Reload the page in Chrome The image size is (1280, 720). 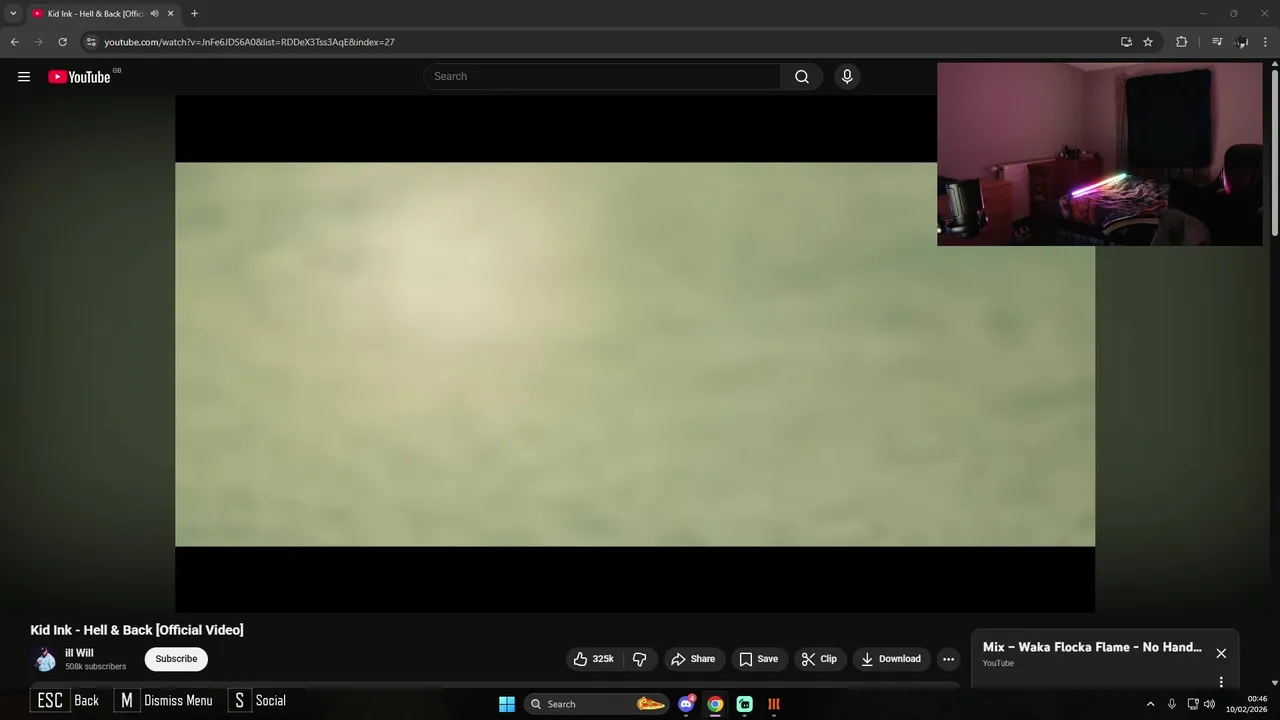[62, 42]
